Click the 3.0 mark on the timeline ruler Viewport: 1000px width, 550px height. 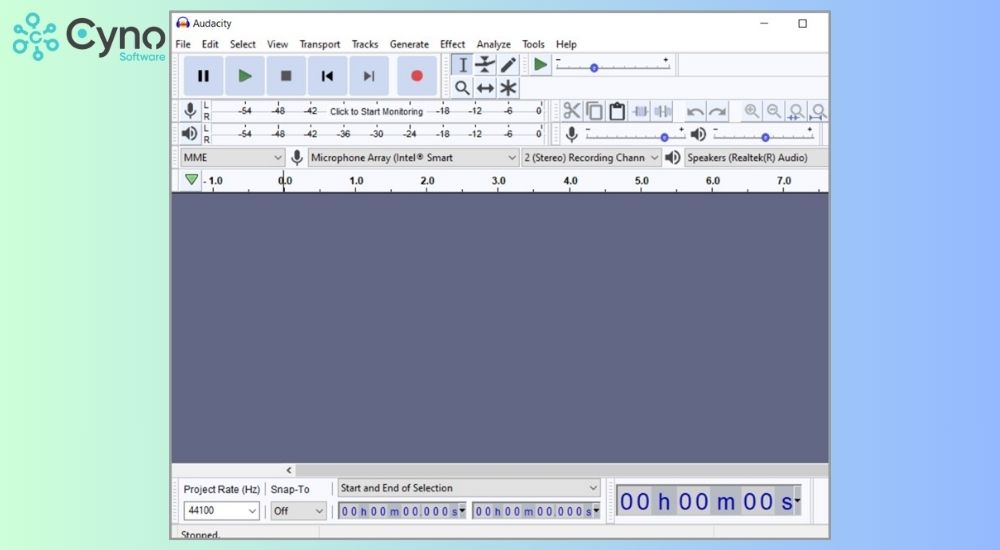[x=499, y=181]
